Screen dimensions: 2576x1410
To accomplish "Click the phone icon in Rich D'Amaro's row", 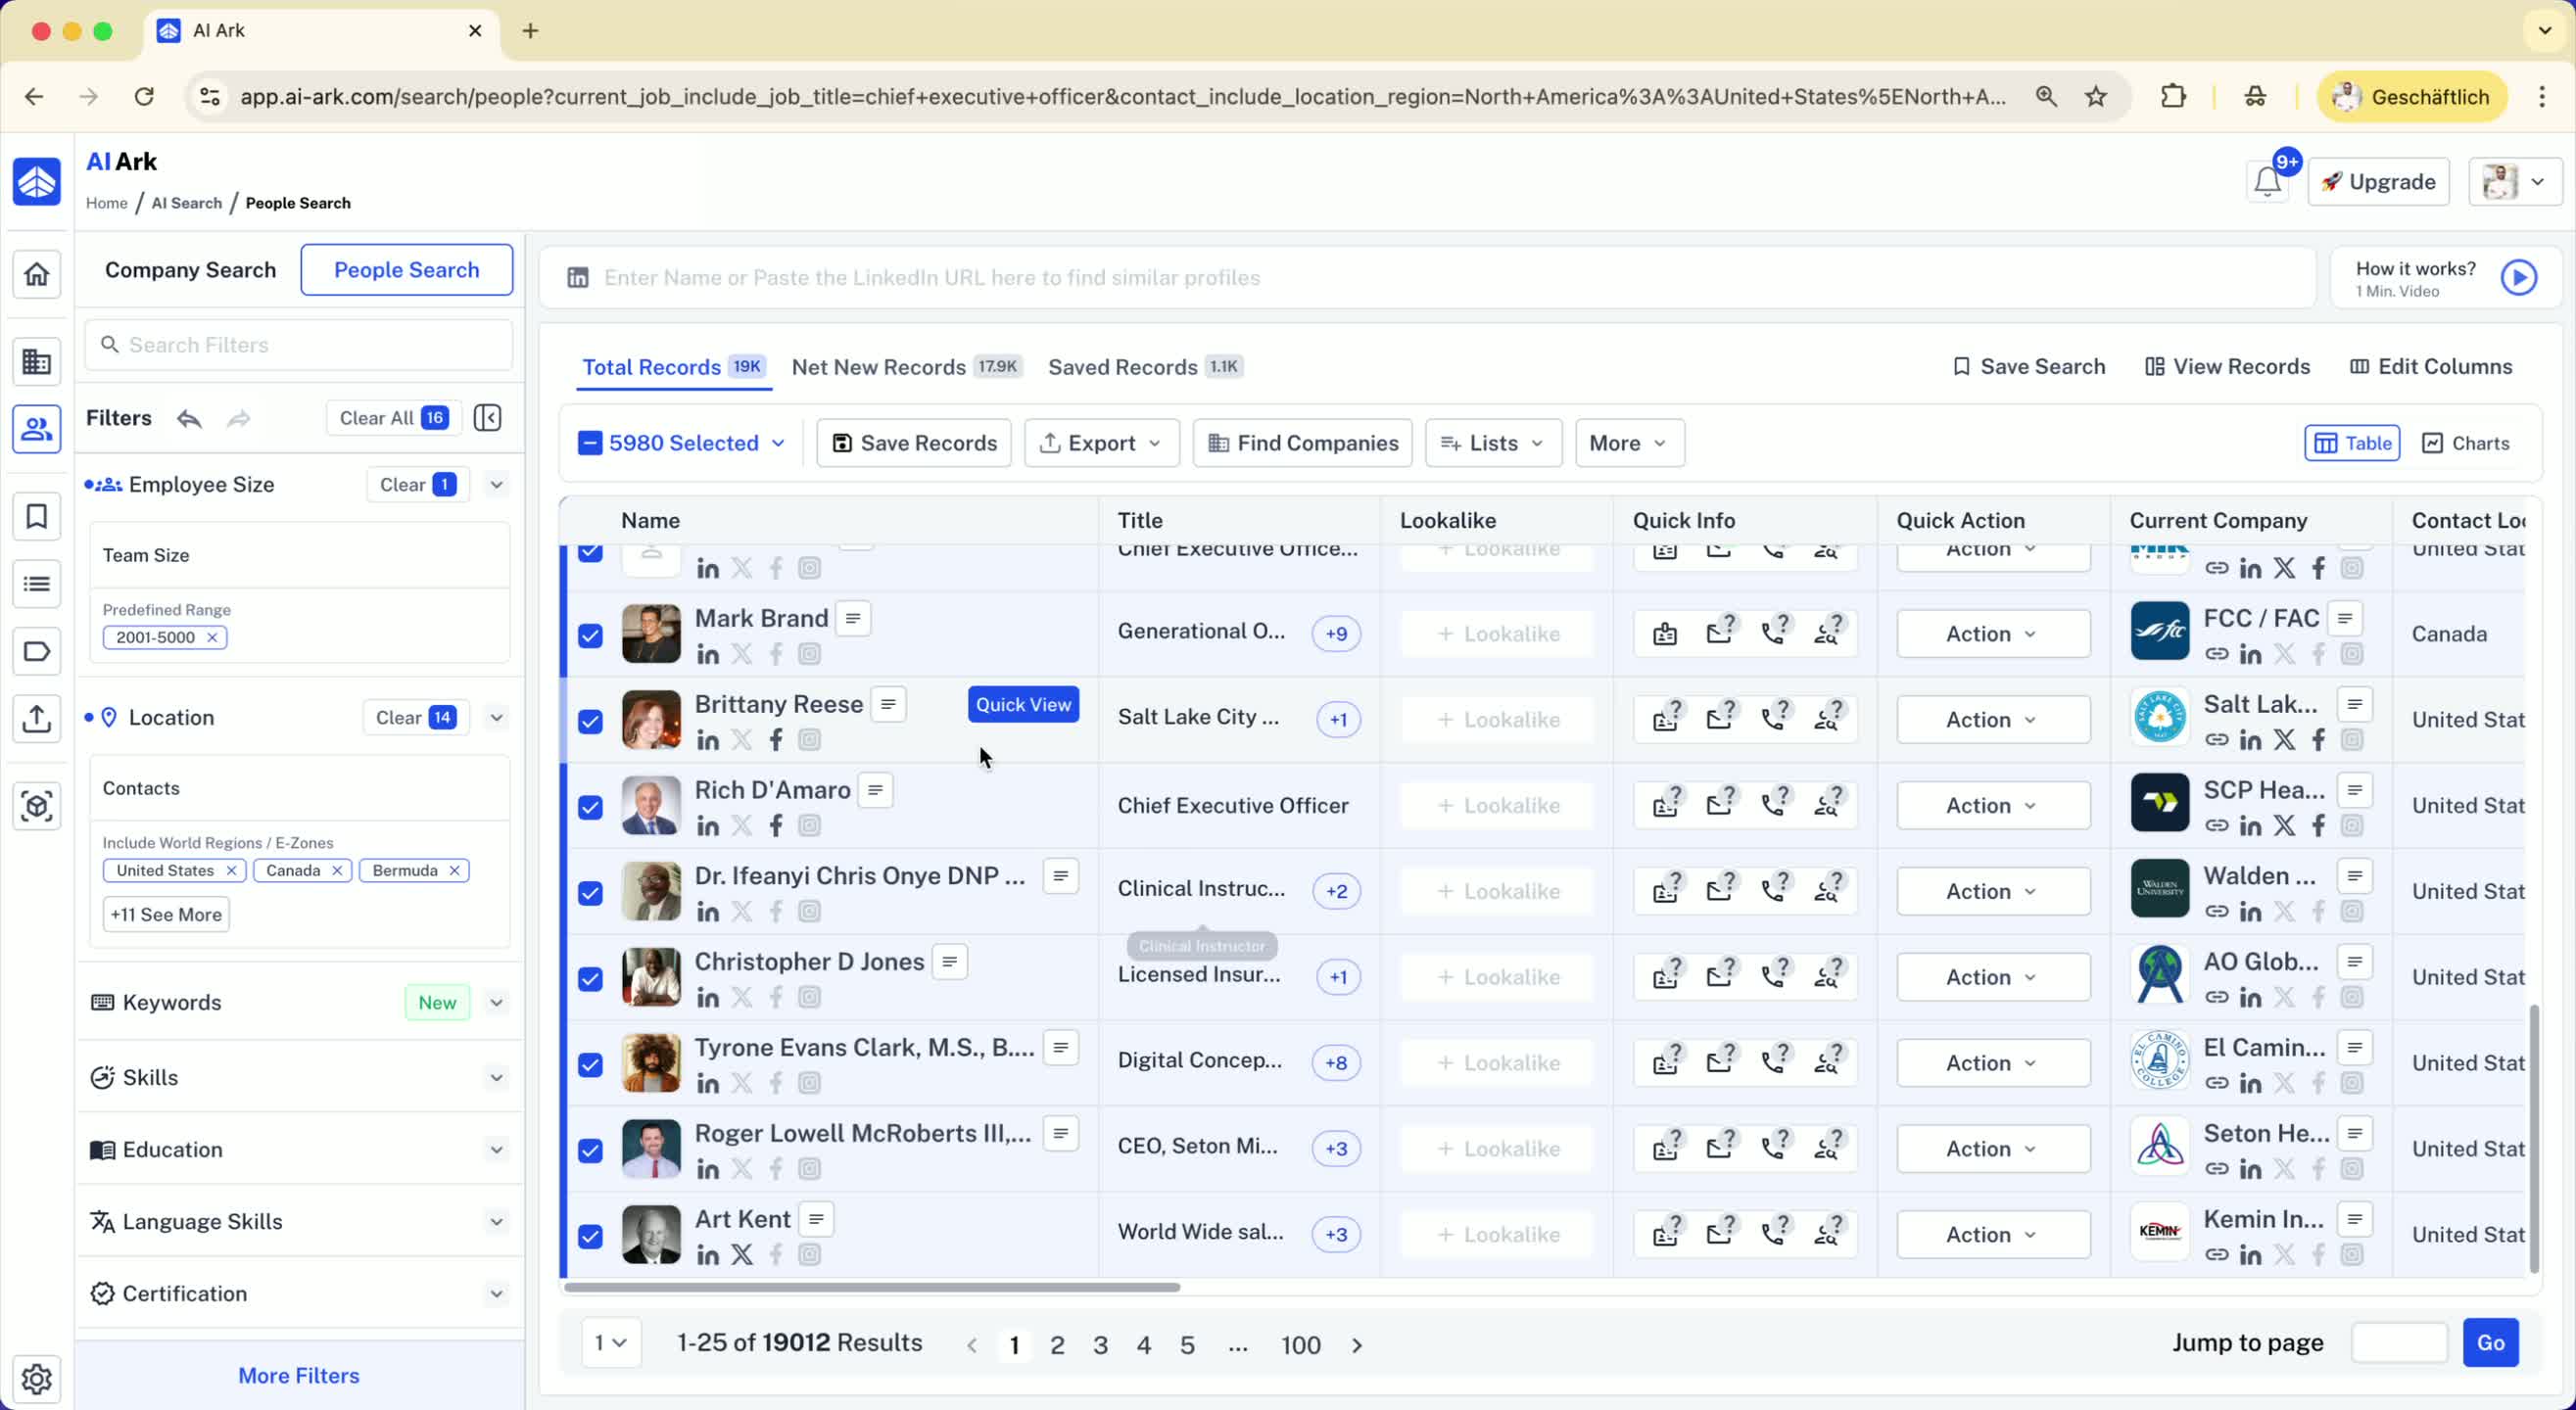I will [x=1774, y=805].
